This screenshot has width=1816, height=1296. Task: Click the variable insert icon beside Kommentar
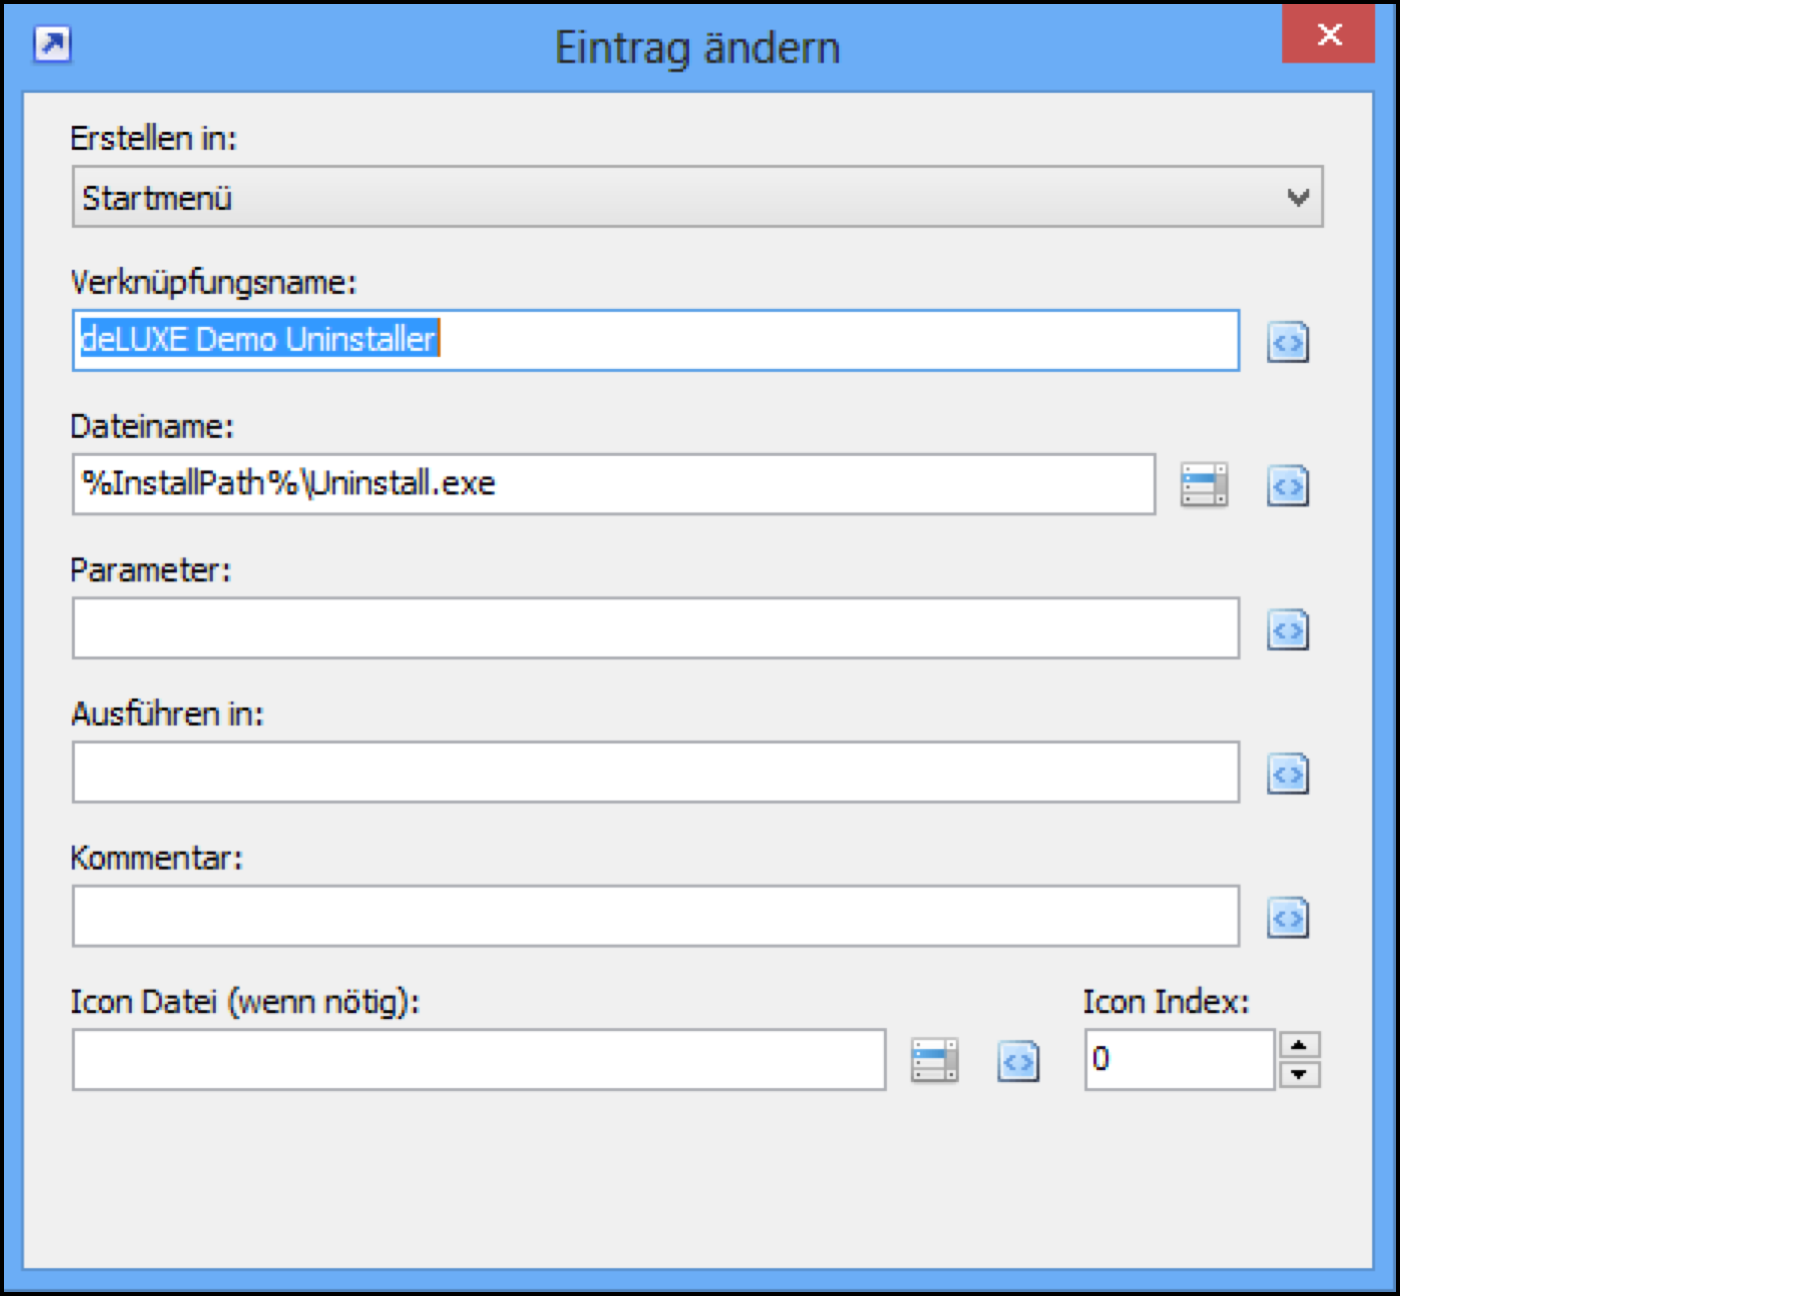(x=1287, y=918)
